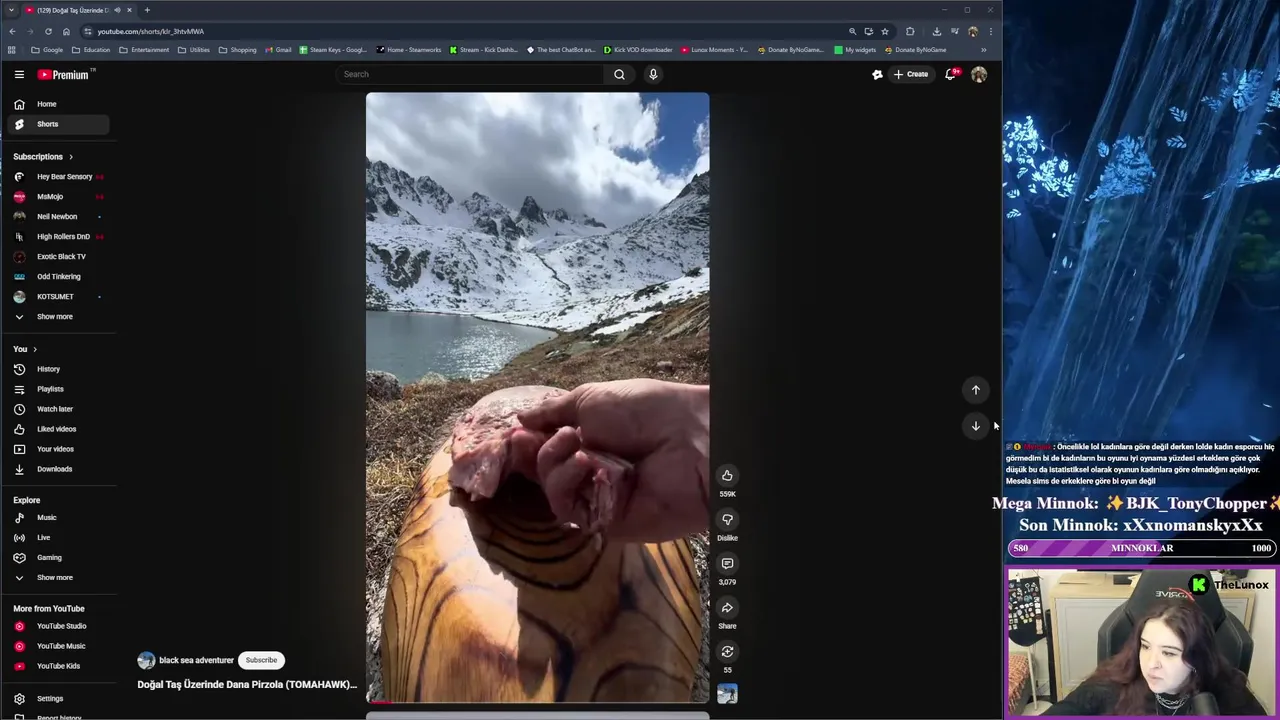Image resolution: width=1280 pixels, height=720 pixels.
Task: Click the Shorts video to pause
Action: 537,397
